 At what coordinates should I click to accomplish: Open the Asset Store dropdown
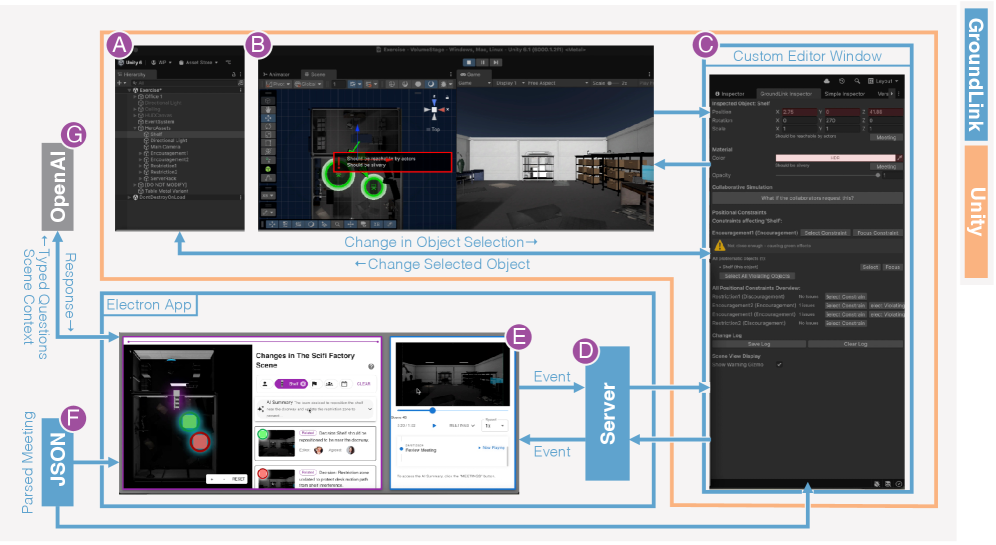point(199,62)
